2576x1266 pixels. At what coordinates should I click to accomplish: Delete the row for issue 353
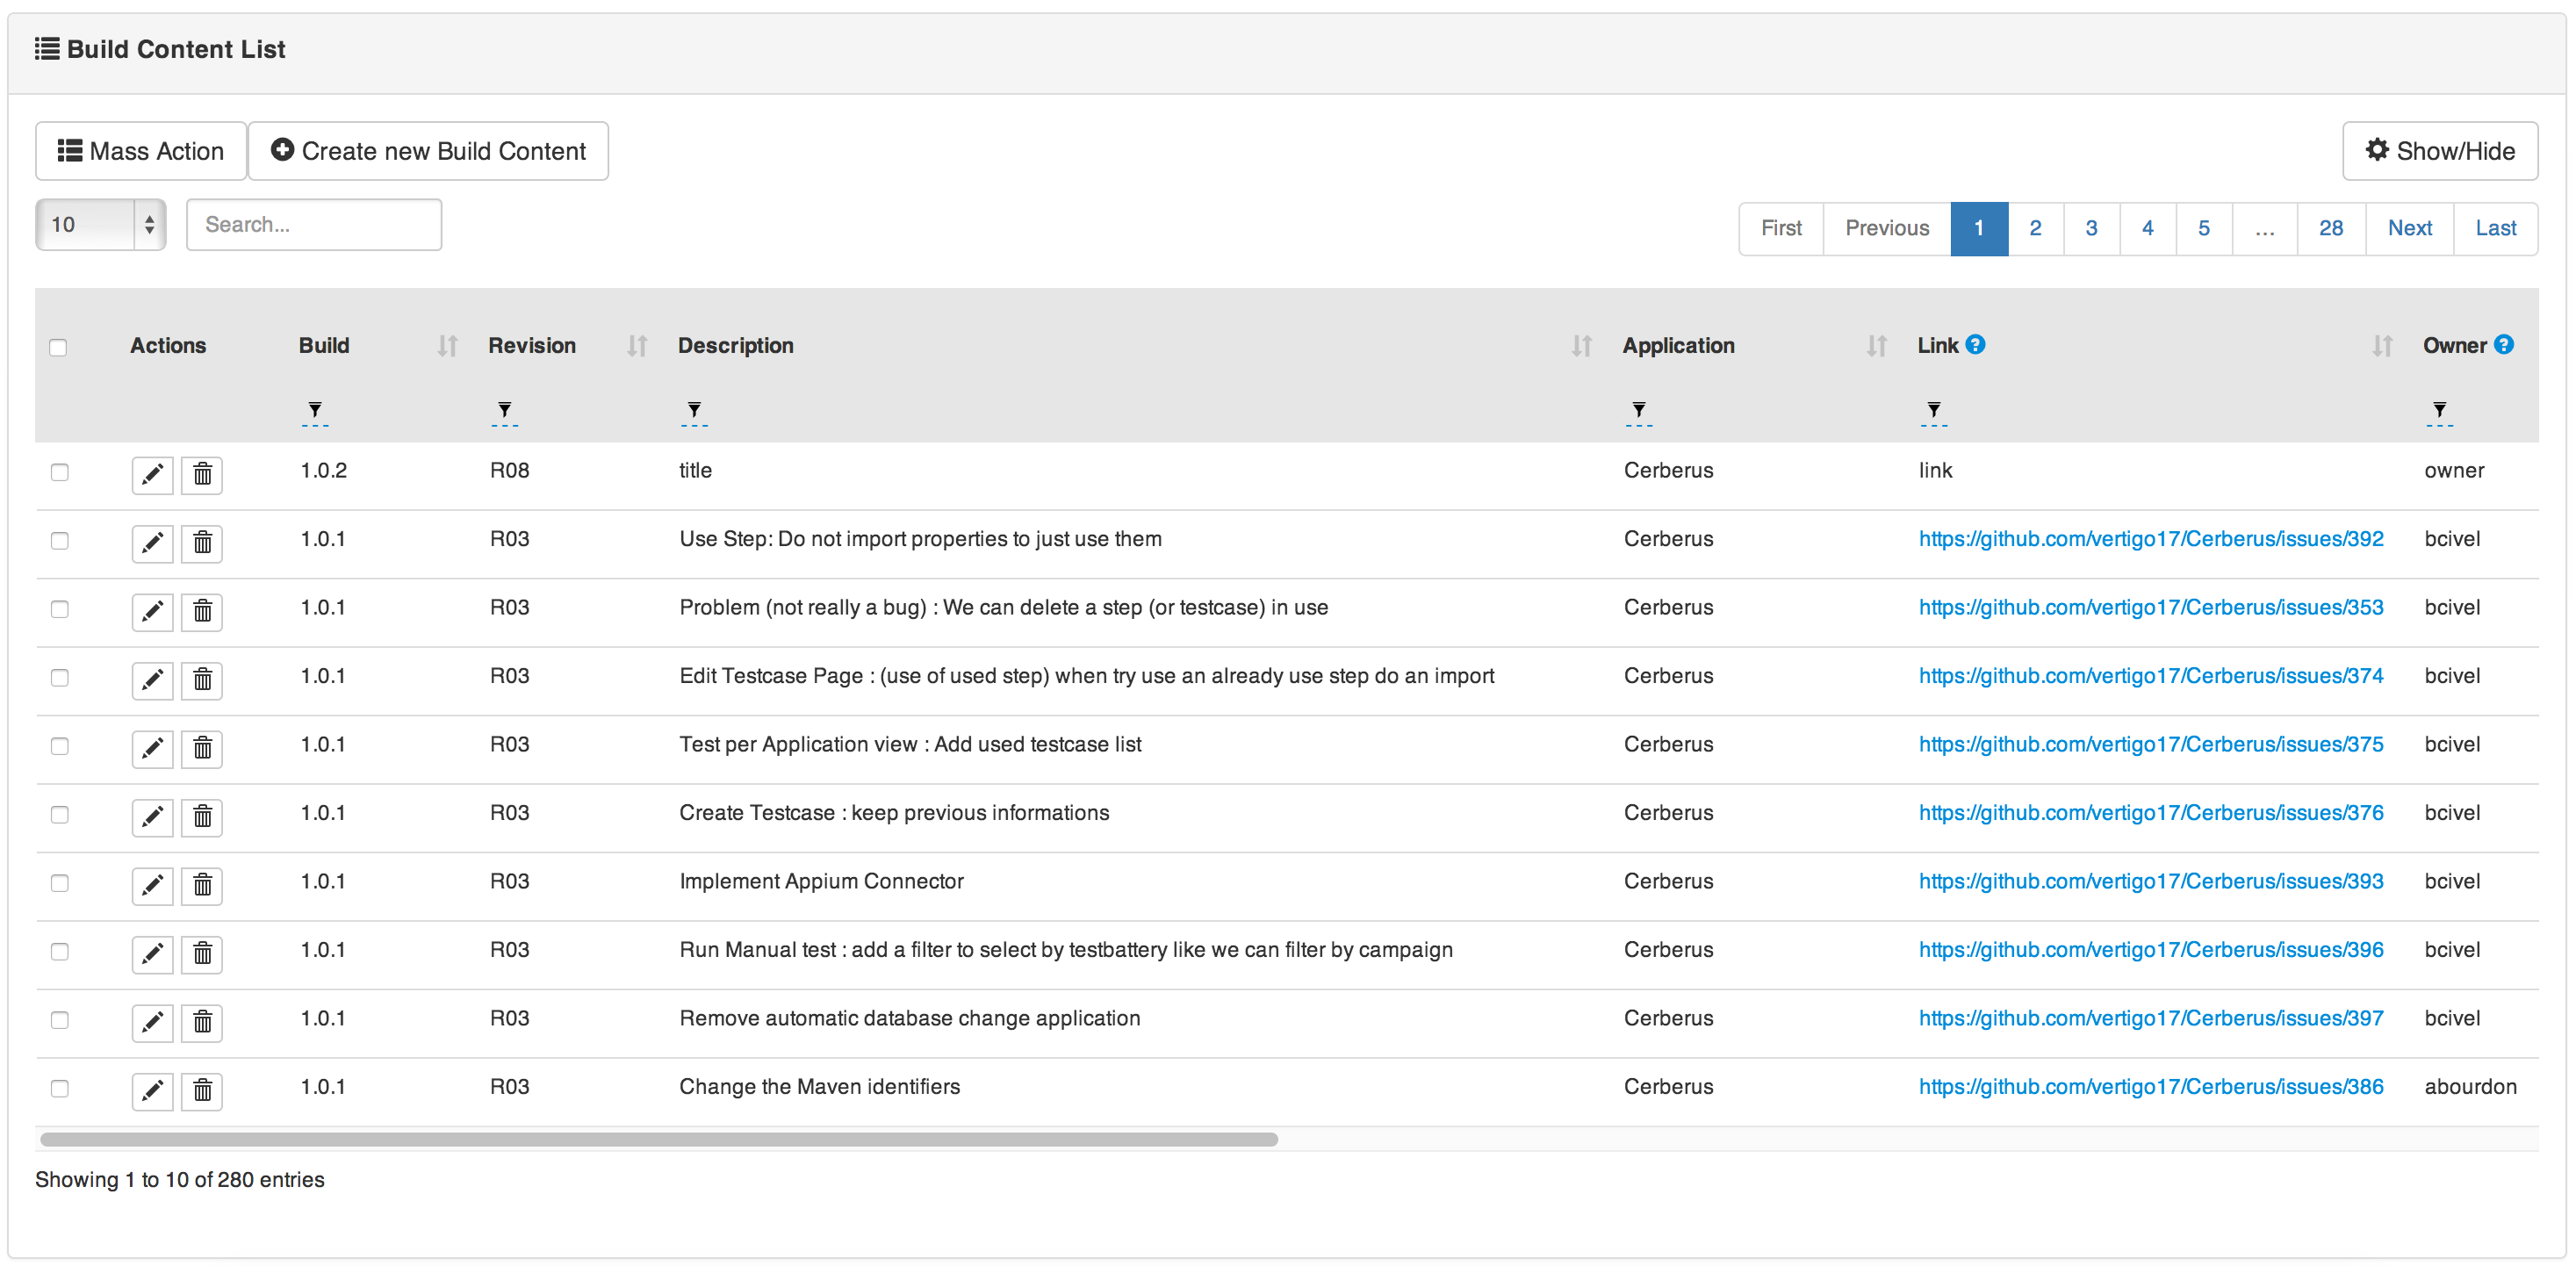[202, 611]
